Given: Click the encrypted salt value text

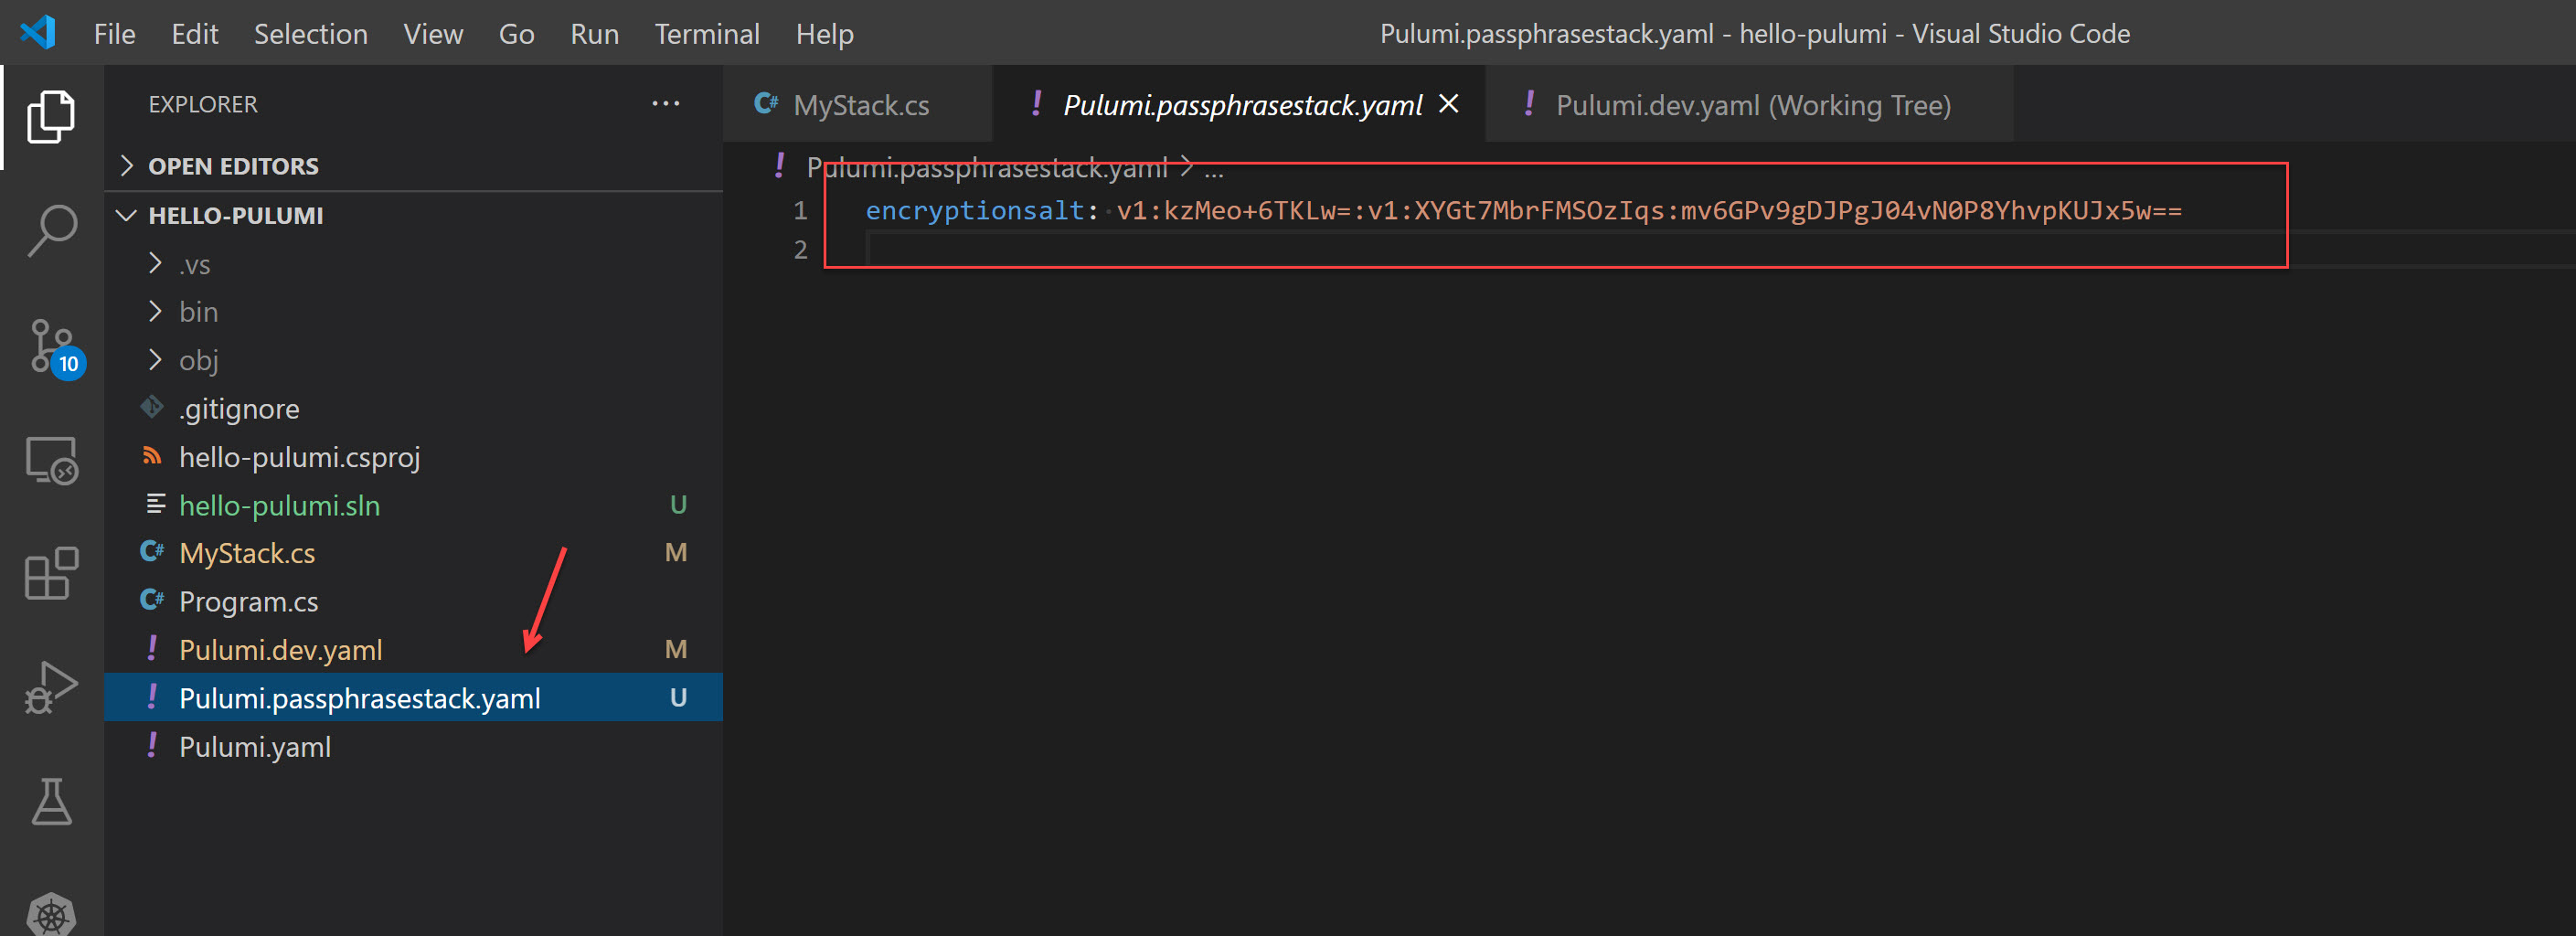Looking at the screenshot, I should pos(1649,210).
